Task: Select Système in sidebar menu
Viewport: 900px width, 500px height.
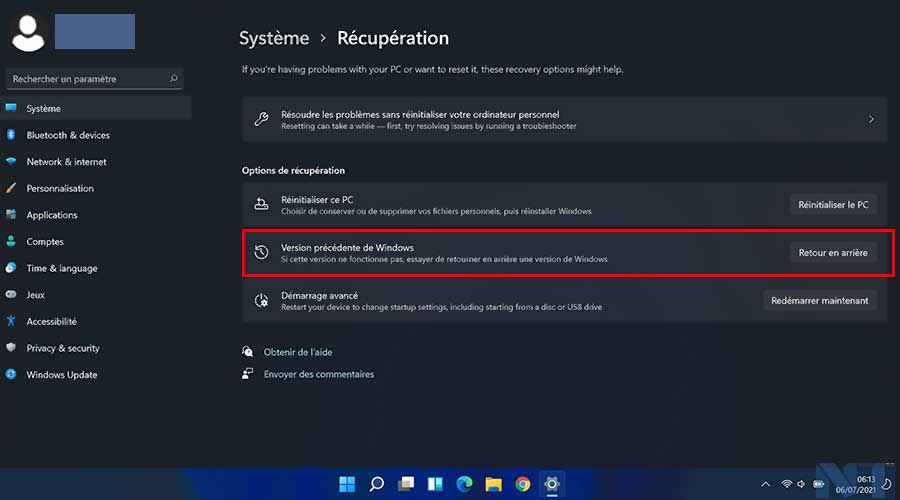Action: click(96, 108)
